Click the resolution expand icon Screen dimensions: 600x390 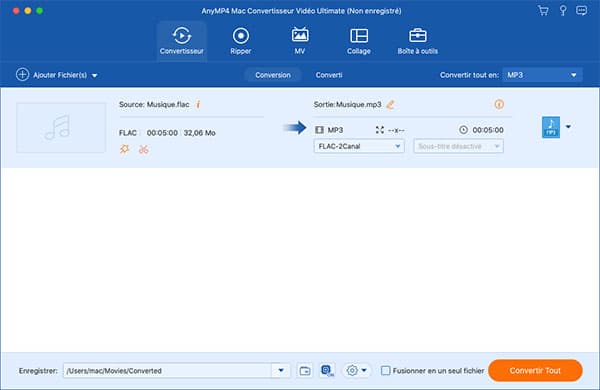pos(380,130)
